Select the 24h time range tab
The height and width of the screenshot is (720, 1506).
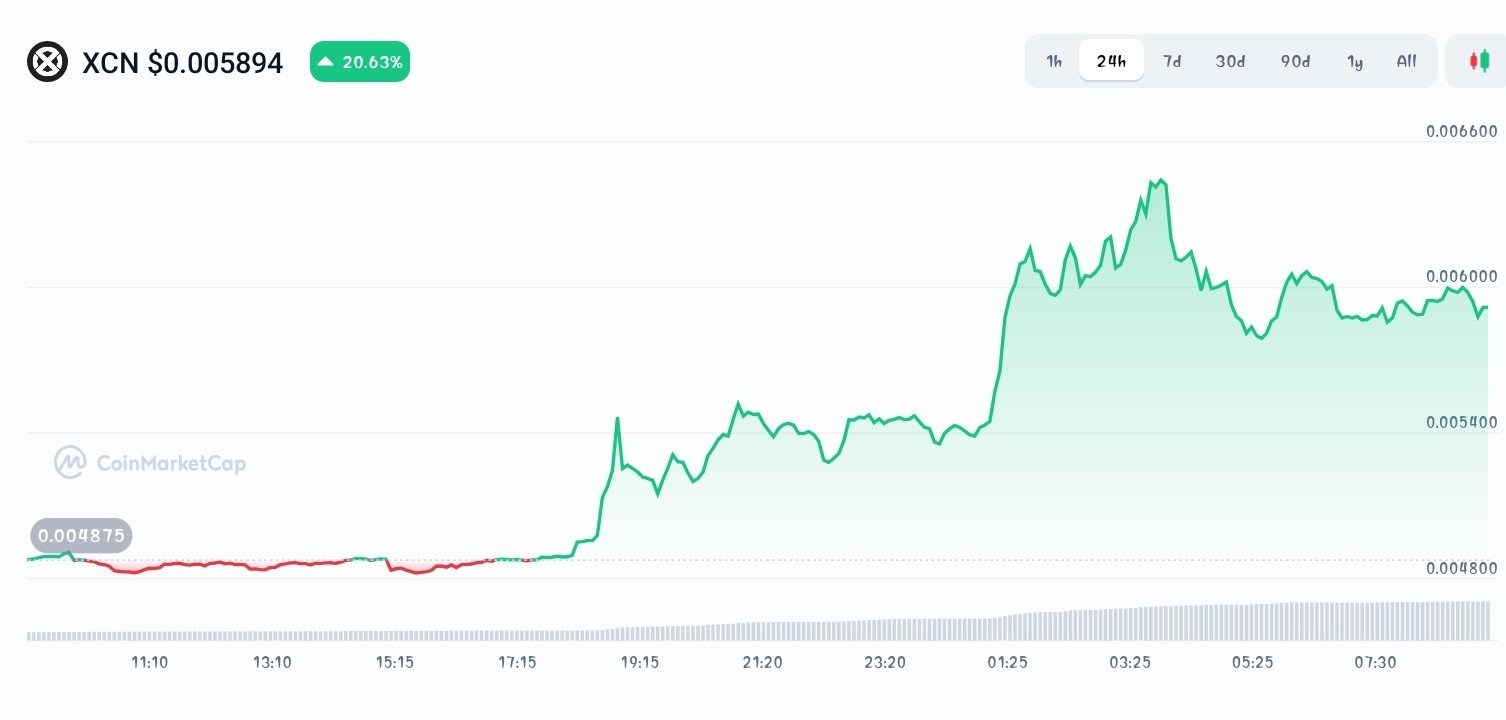point(1111,61)
